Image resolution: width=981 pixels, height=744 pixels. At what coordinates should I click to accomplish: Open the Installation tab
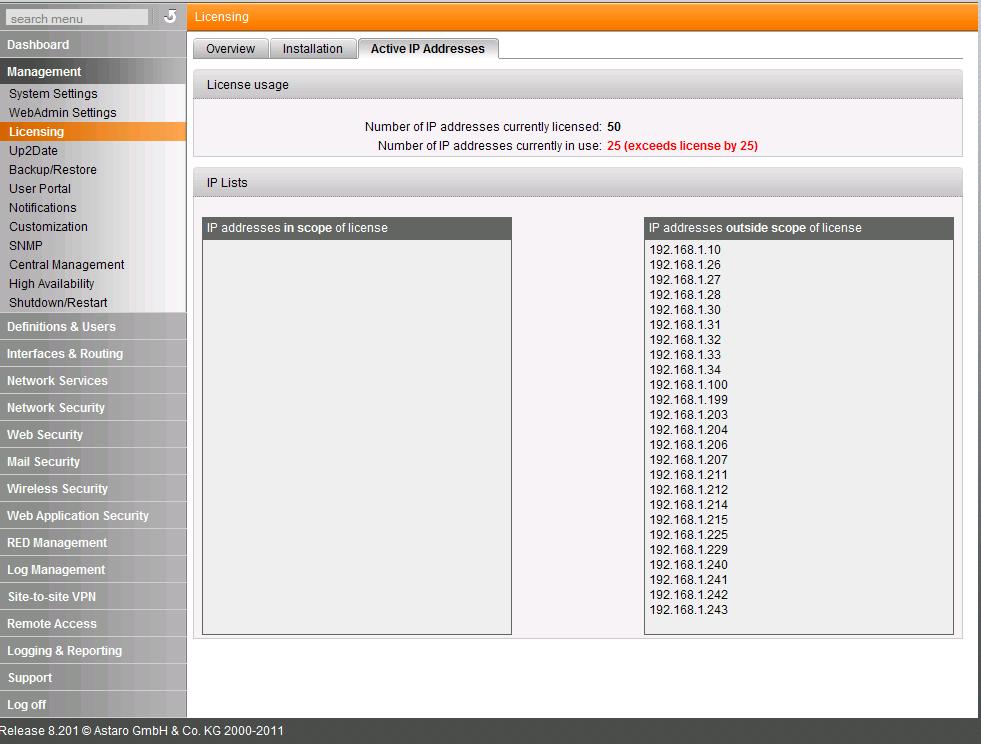(312, 49)
